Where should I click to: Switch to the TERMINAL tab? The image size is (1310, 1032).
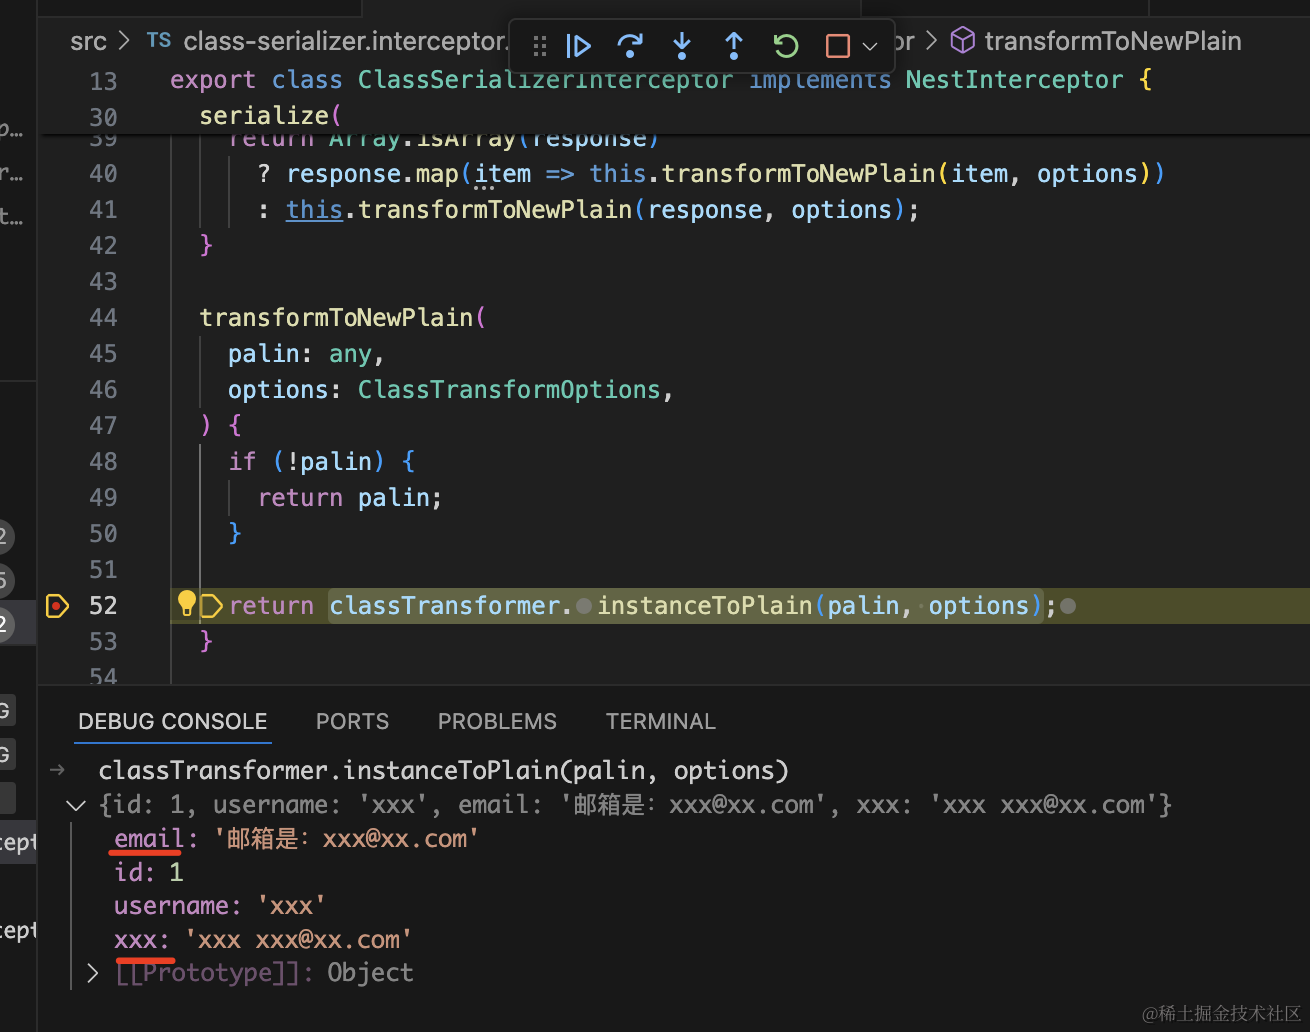(661, 721)
